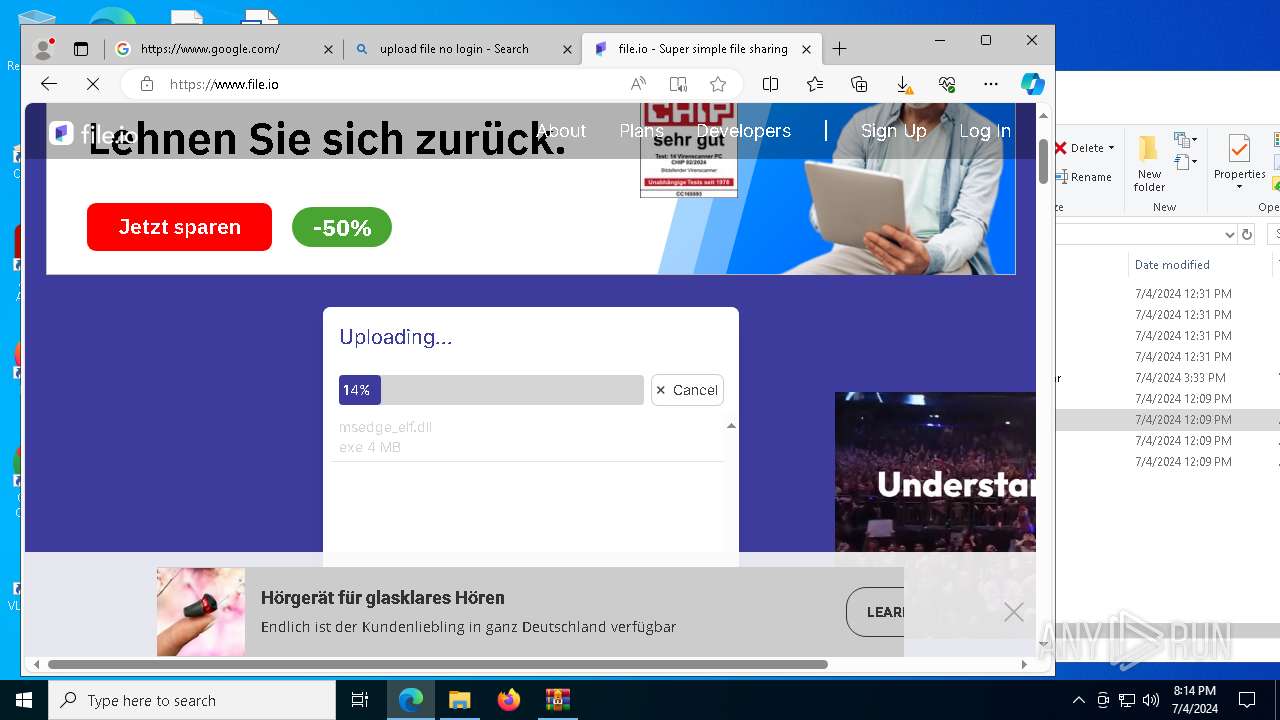Select the row dated 7/4/2024 3:33 PM
This screenshot has width=1280, height=720.
pyautogui.click(x=1167, y=378)
